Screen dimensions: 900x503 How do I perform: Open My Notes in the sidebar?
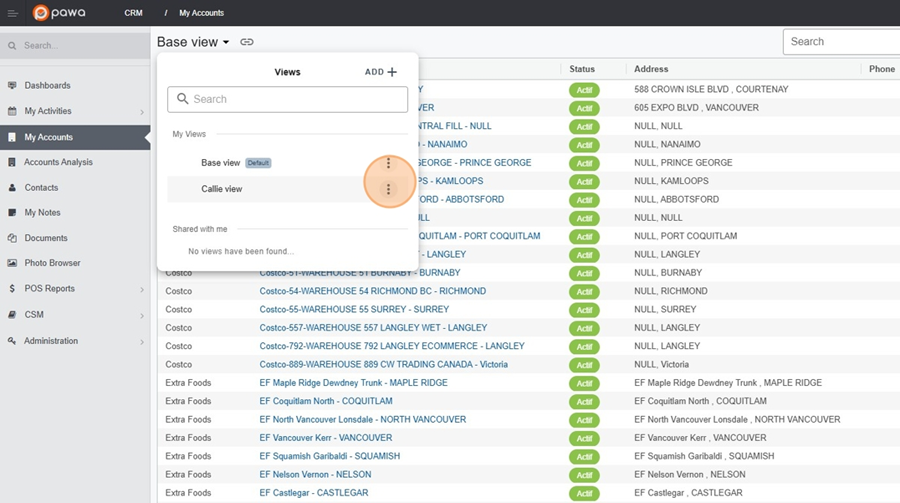[42, 212]
